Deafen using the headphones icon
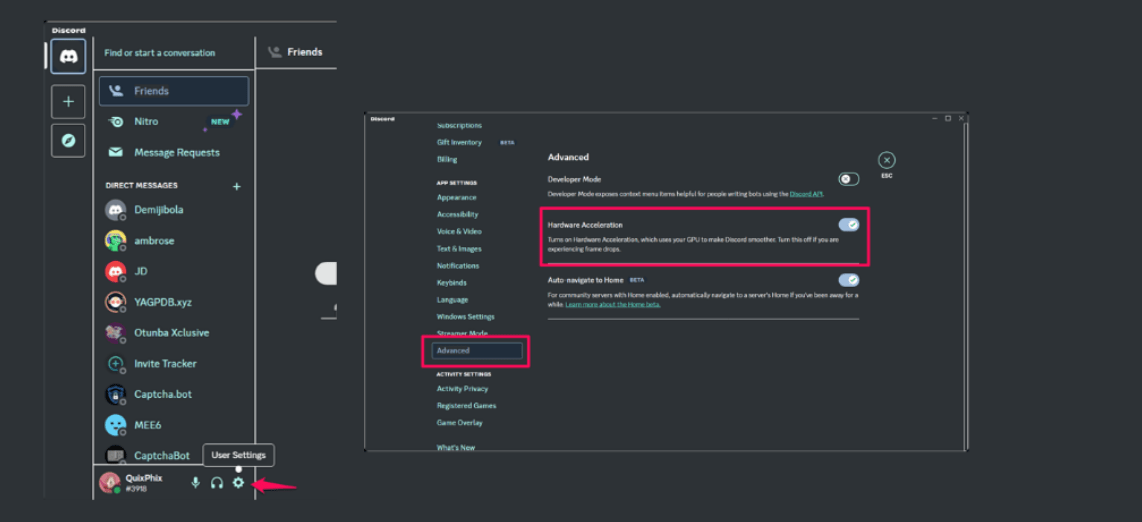 pyautogui.click(x=217, y=483)
